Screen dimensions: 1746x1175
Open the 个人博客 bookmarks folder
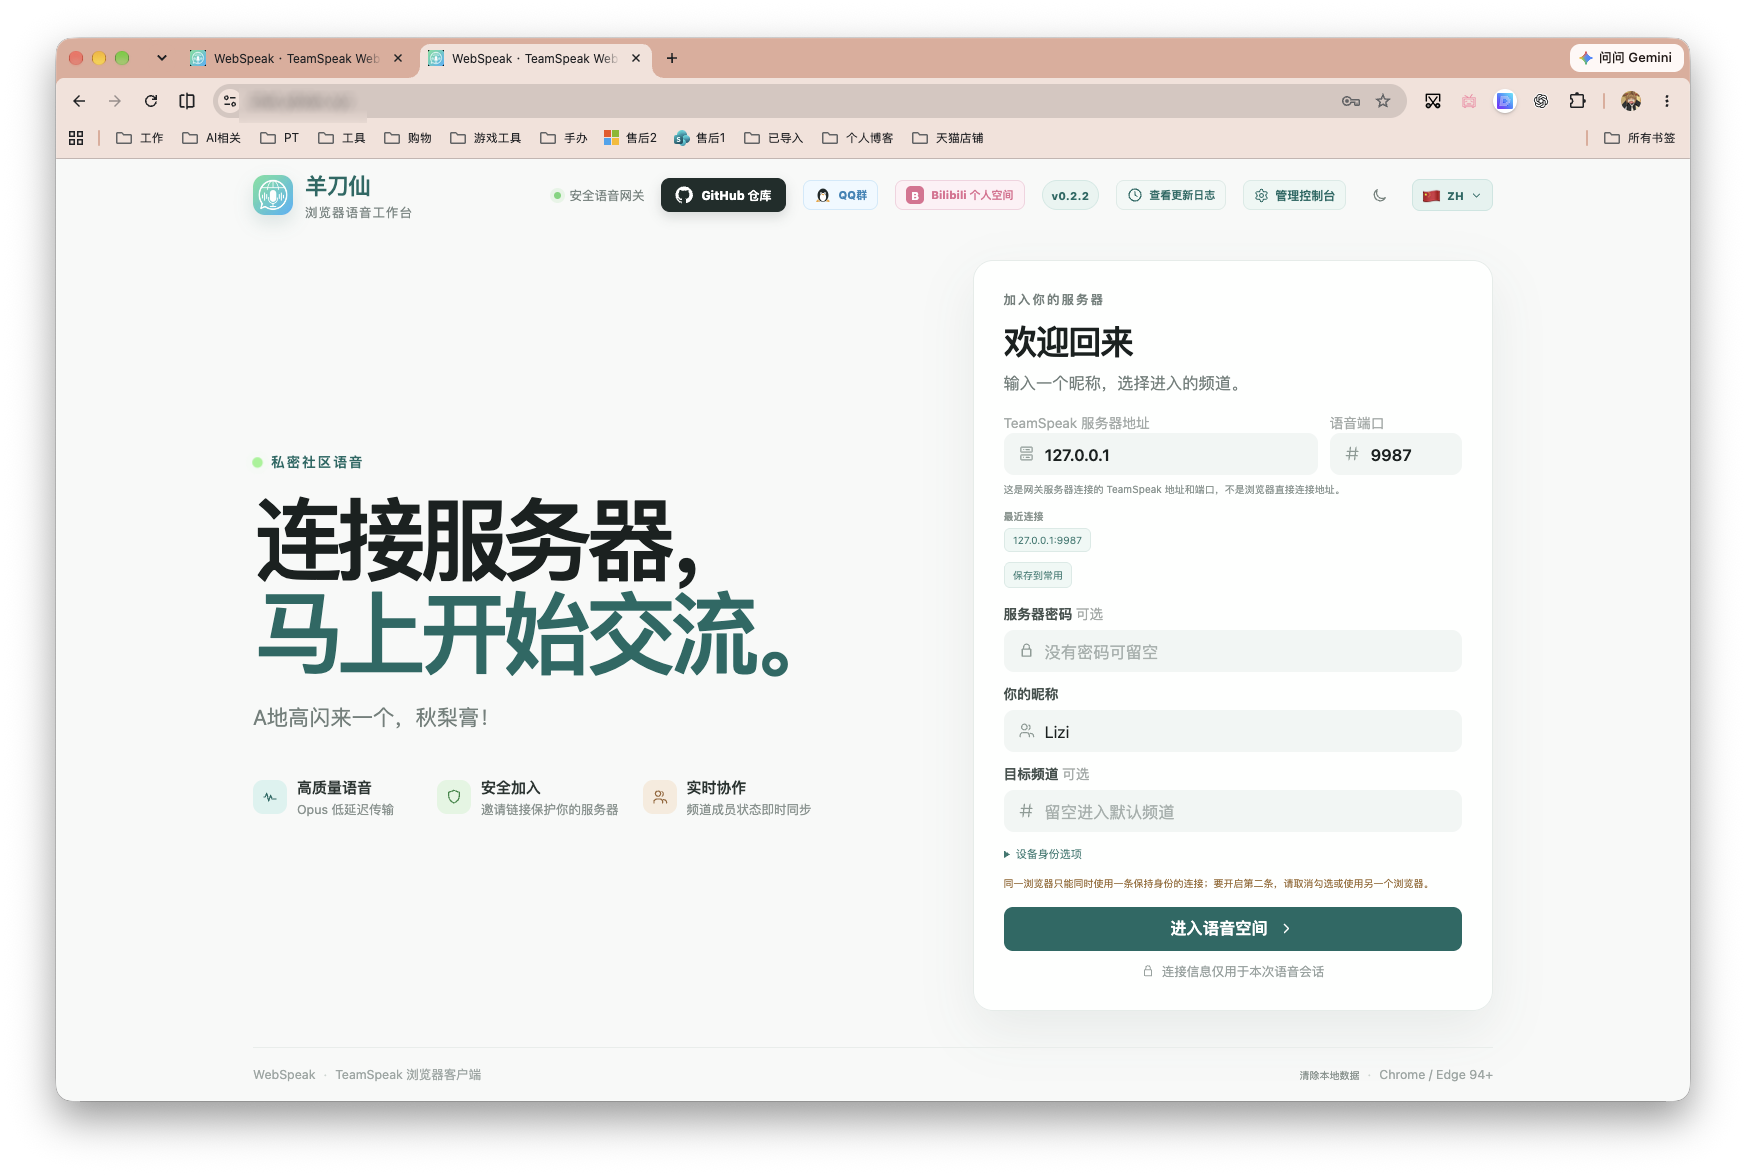[x=858, y=138]
